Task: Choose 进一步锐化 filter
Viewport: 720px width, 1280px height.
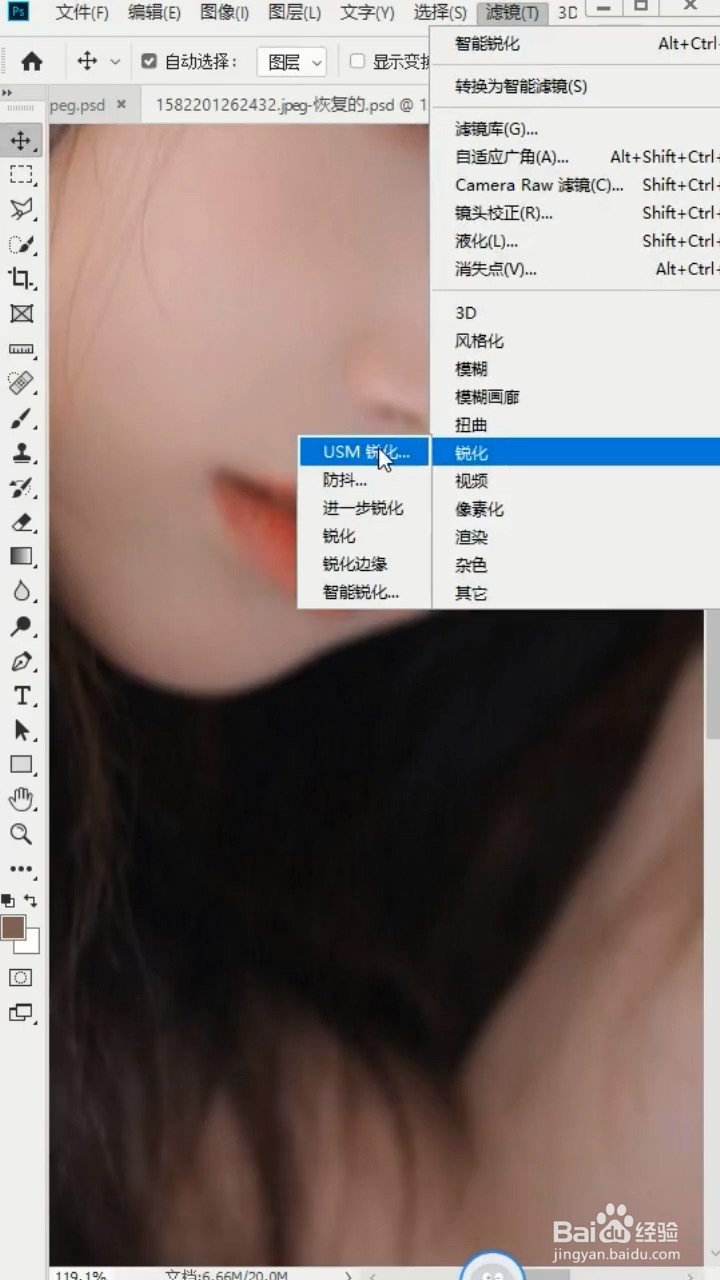Action: tap(365, 508)
